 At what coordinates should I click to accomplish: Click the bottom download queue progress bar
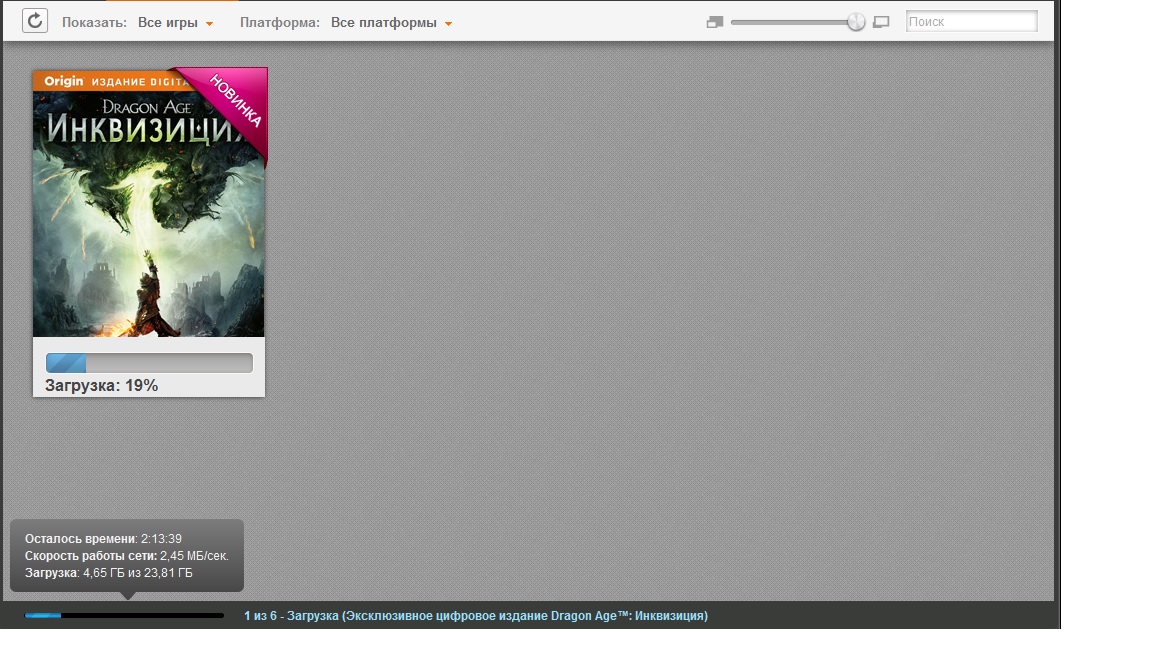coord(124,616)
